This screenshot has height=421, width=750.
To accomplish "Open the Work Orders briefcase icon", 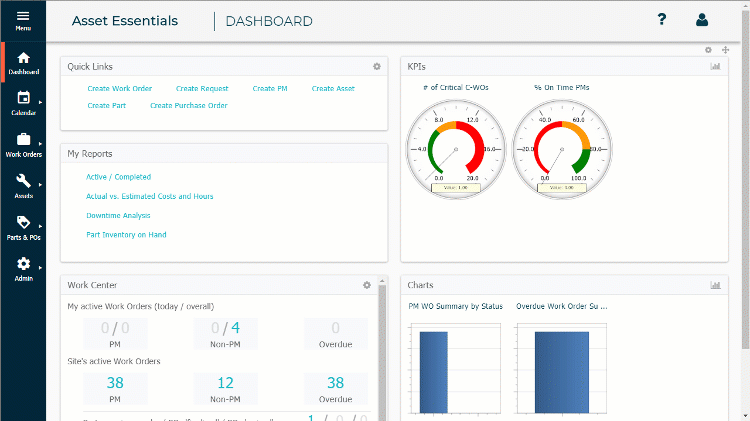I will point(23,139).
